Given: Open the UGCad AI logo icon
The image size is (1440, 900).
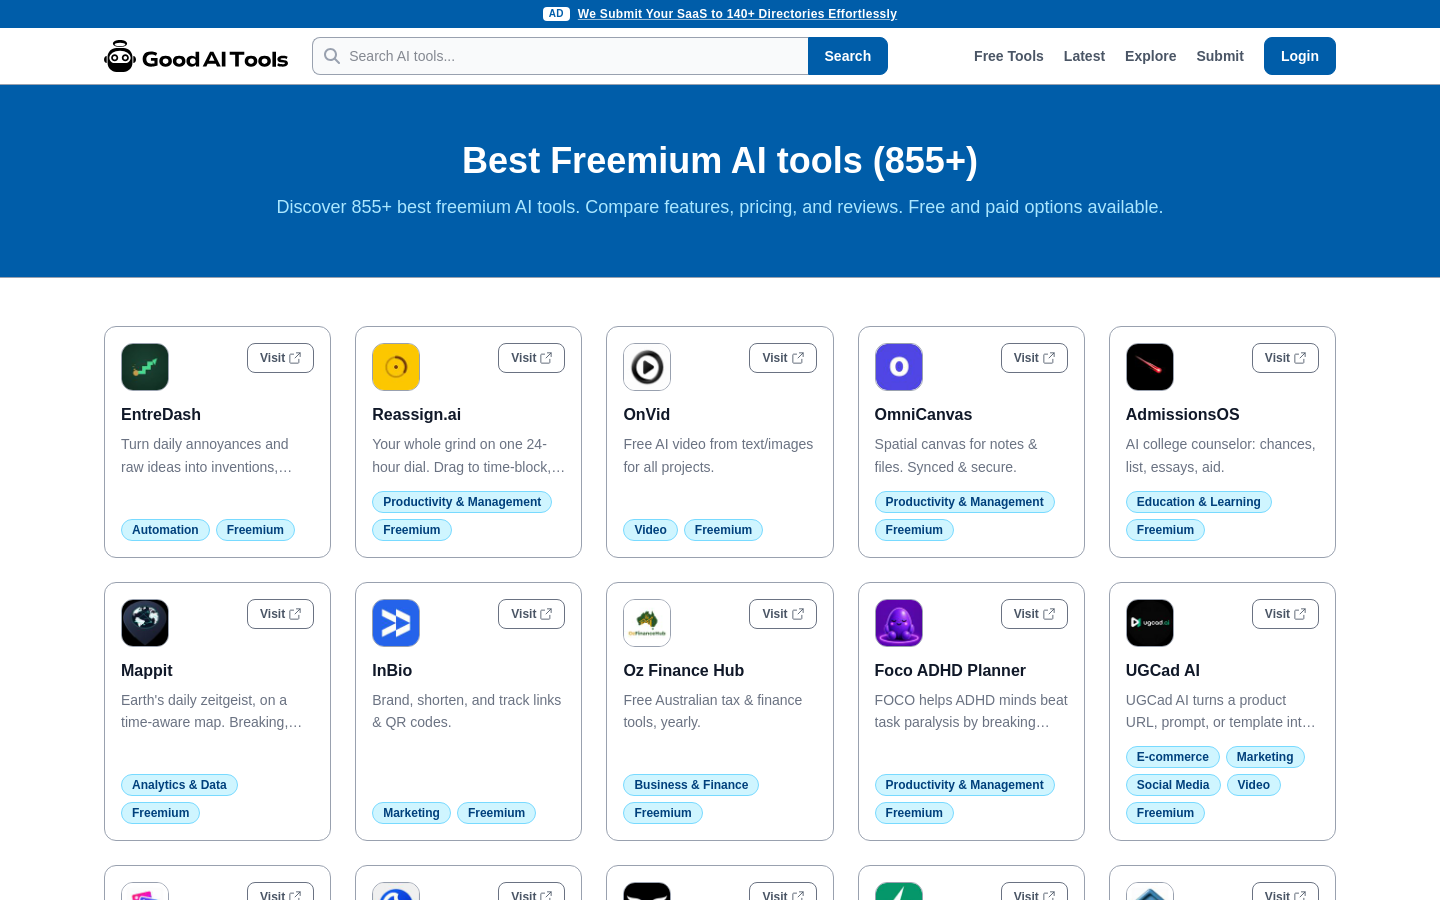Looking at the screenshot, I should pos(1150,623).
